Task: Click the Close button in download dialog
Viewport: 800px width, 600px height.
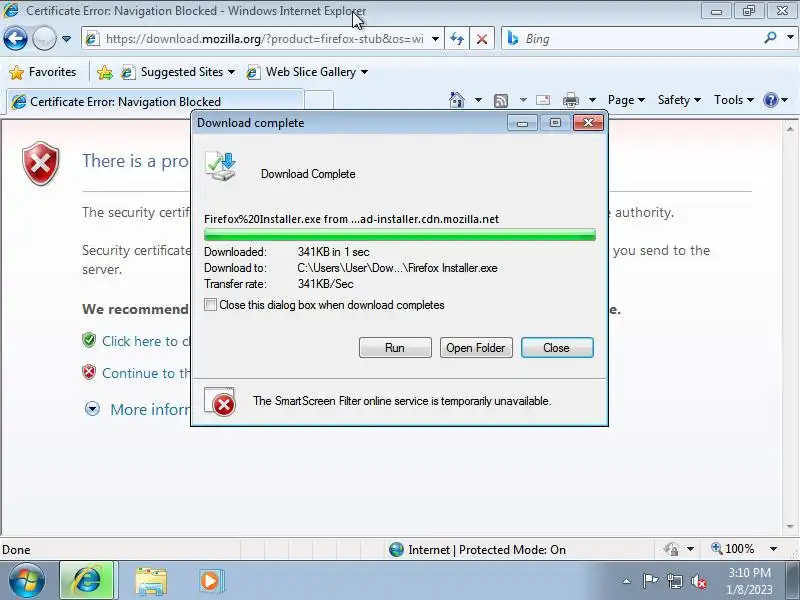Action: pos(557,348)
